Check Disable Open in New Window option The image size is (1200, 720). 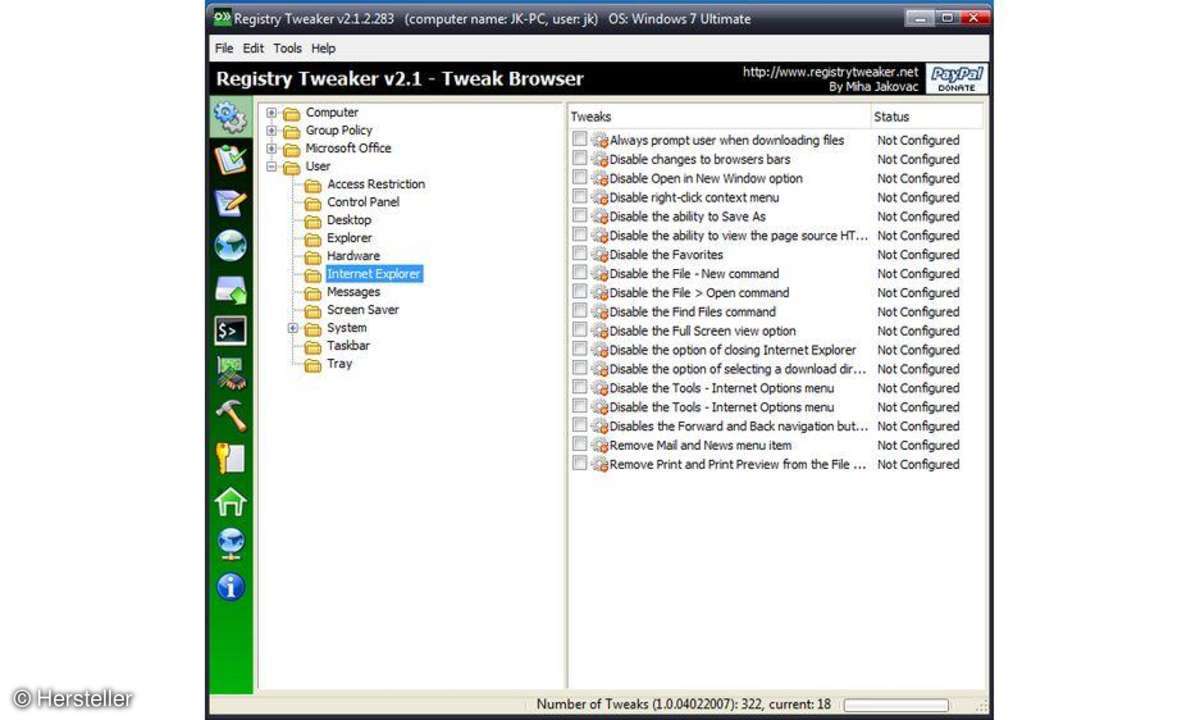tap(580, 178)
